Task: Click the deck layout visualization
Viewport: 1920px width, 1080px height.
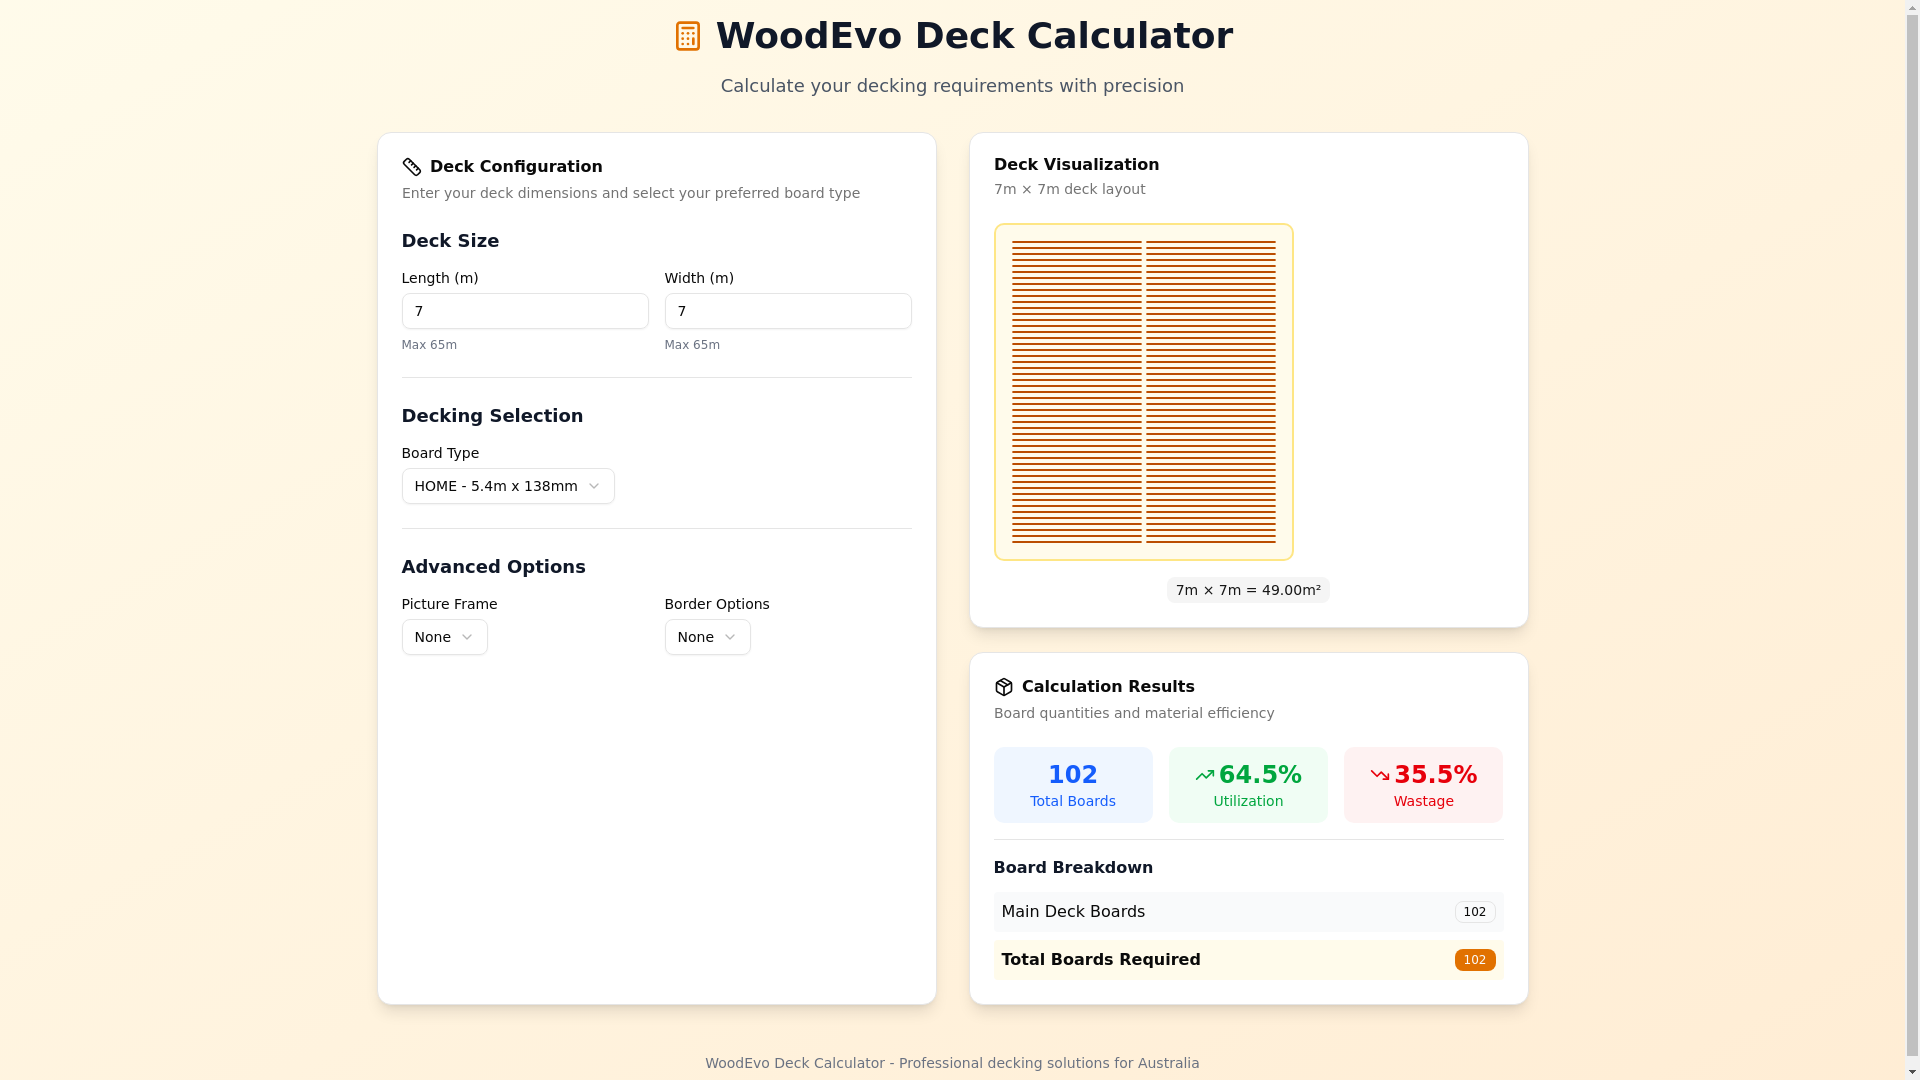Action: tap(1144, 392)
